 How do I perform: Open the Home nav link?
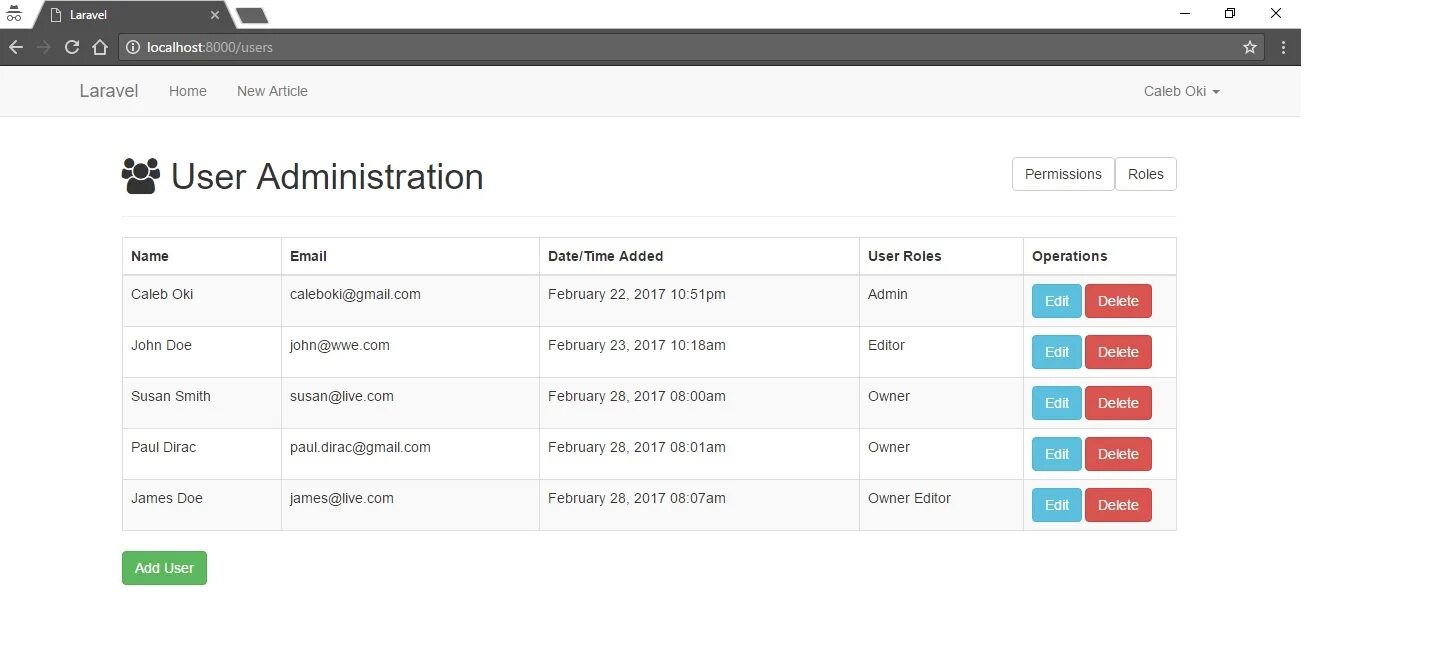(188, 91)
